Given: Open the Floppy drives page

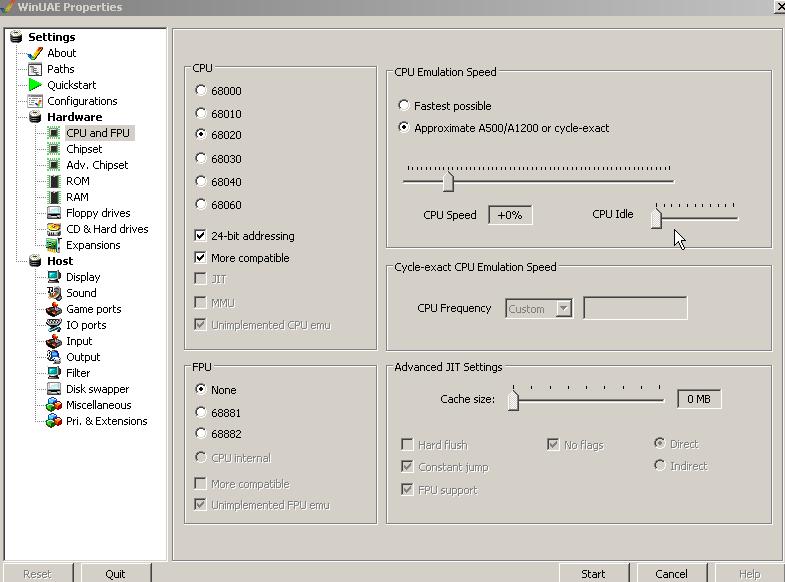Looking at the screenshot, I should pyautogui.click(x=98, y=213).
